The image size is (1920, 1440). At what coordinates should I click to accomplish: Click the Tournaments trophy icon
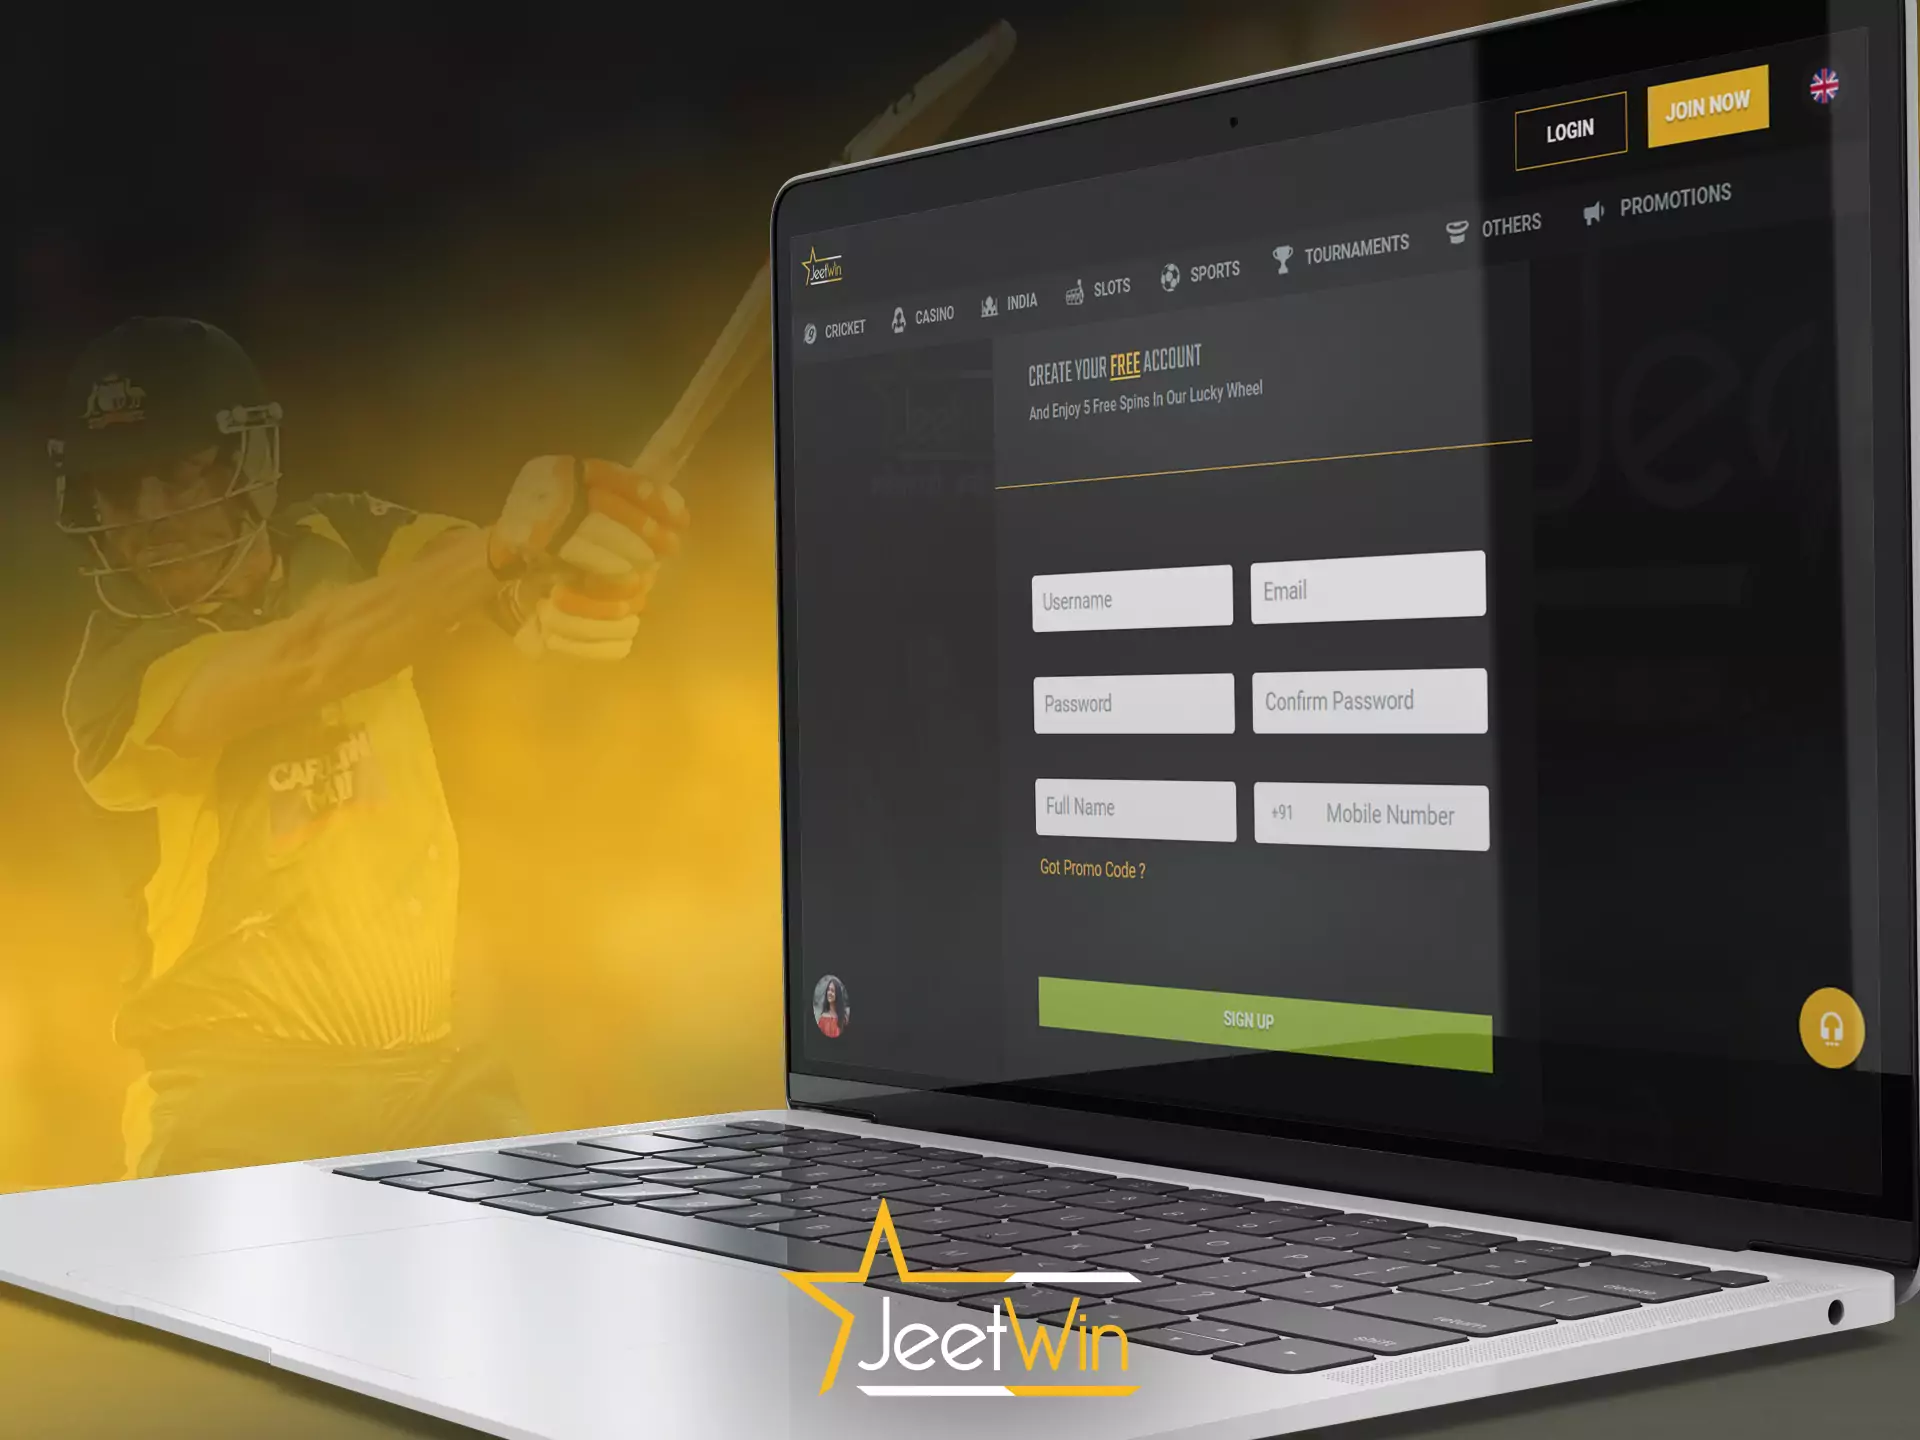pyautogui.click(x=1274, y=260)
